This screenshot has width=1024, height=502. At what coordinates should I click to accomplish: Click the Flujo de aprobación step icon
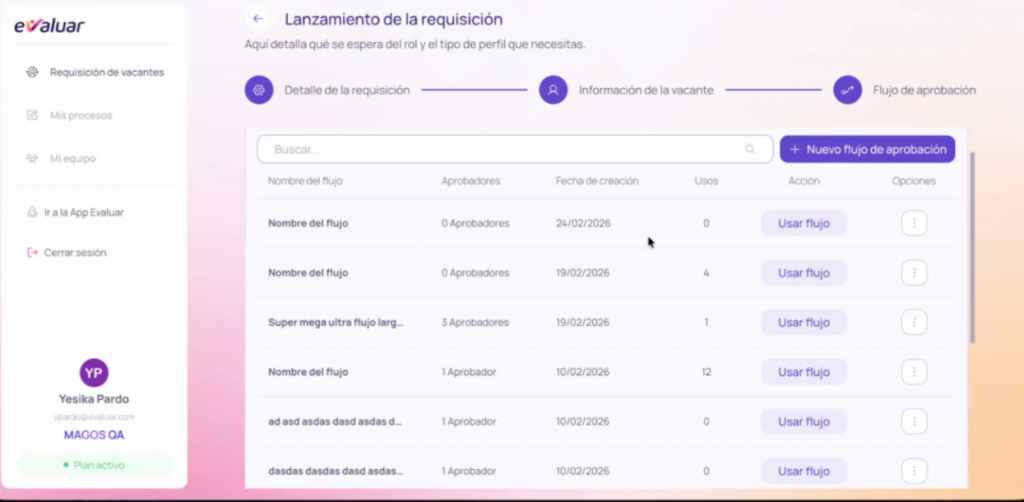click(x=847, y=90)
